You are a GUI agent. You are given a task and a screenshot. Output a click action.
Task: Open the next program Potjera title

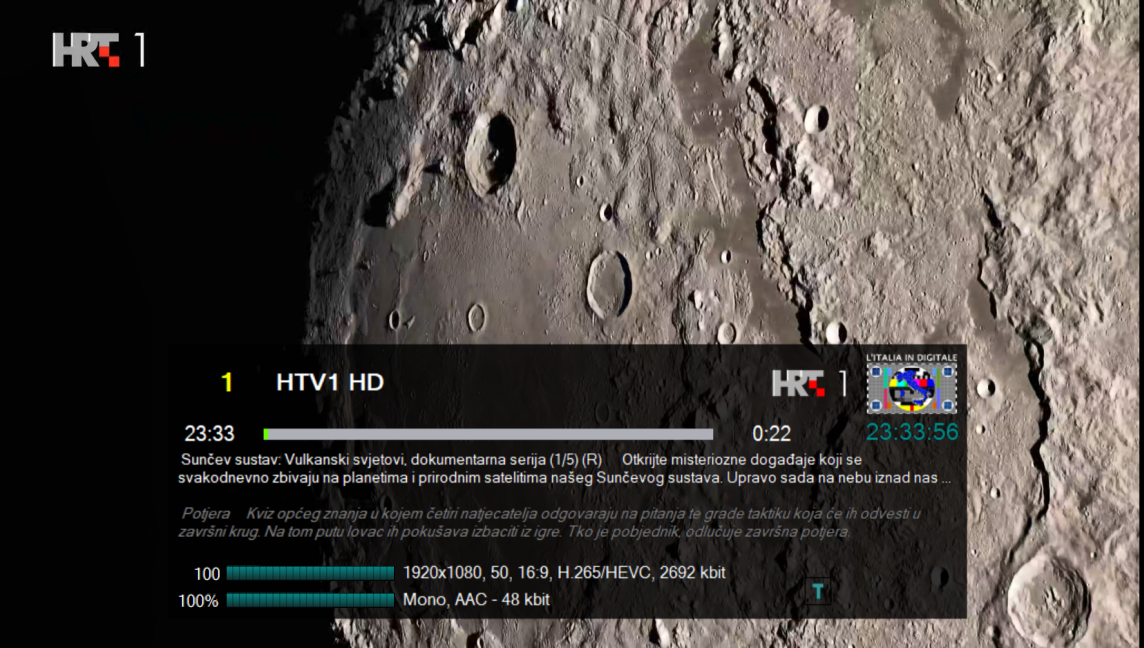pos(206,513)
